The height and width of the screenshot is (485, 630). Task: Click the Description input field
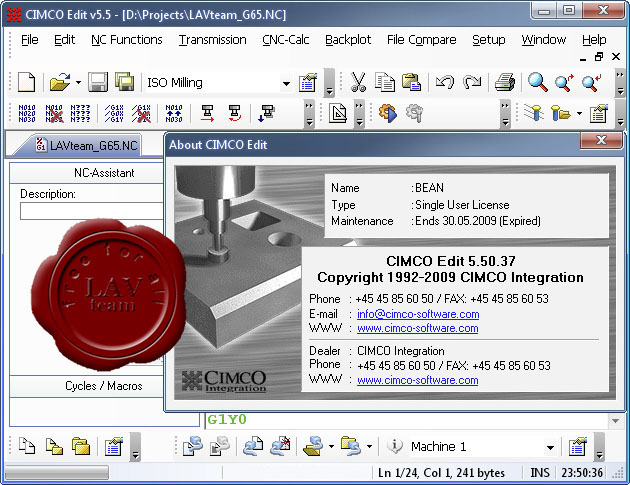92,211
